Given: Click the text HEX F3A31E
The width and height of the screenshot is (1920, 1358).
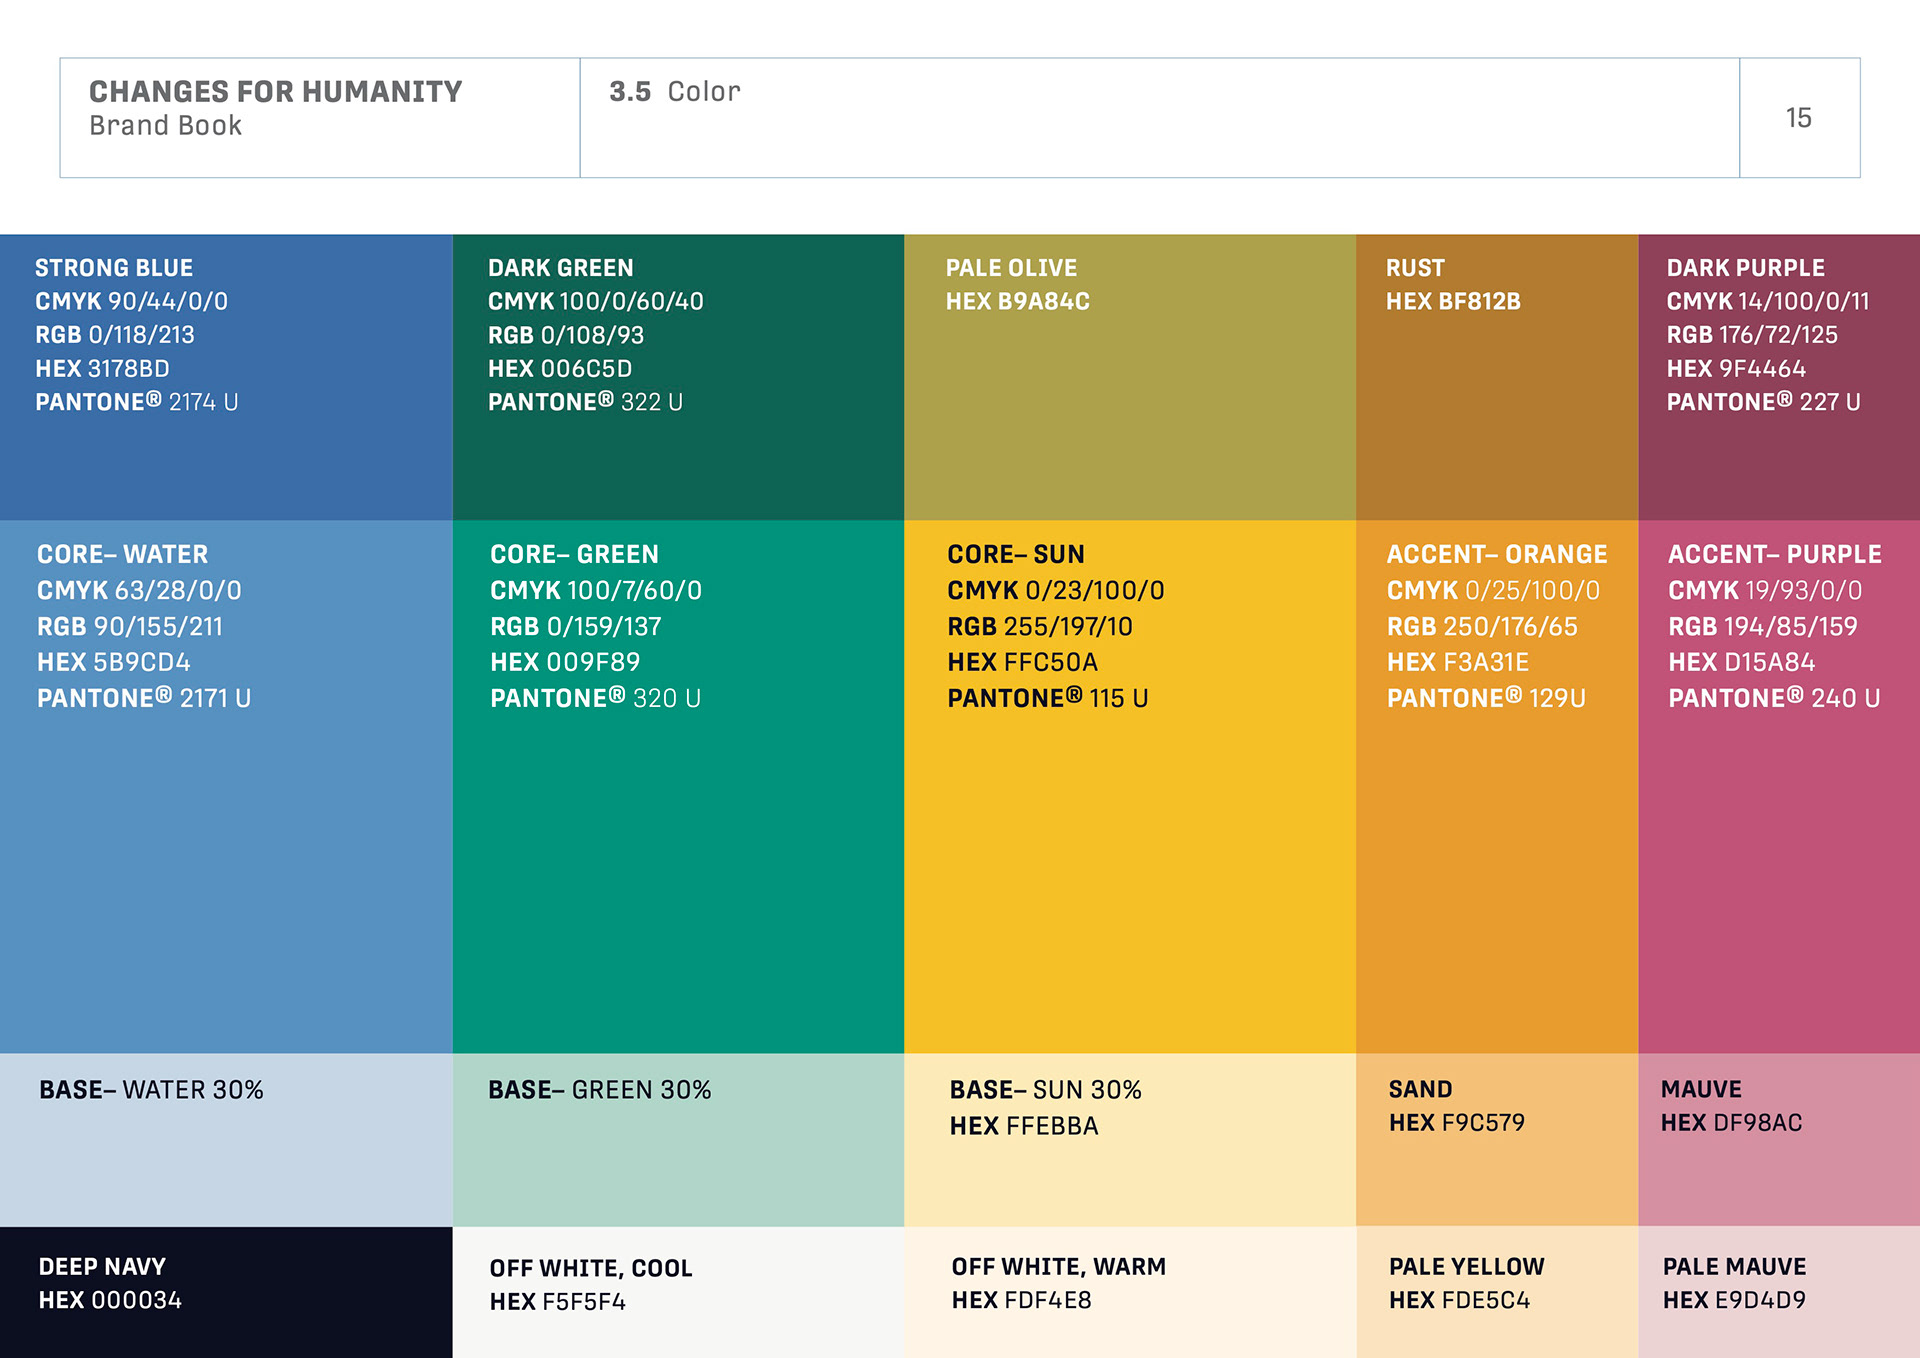Looking at the screenshot, I should point(1458,663).
